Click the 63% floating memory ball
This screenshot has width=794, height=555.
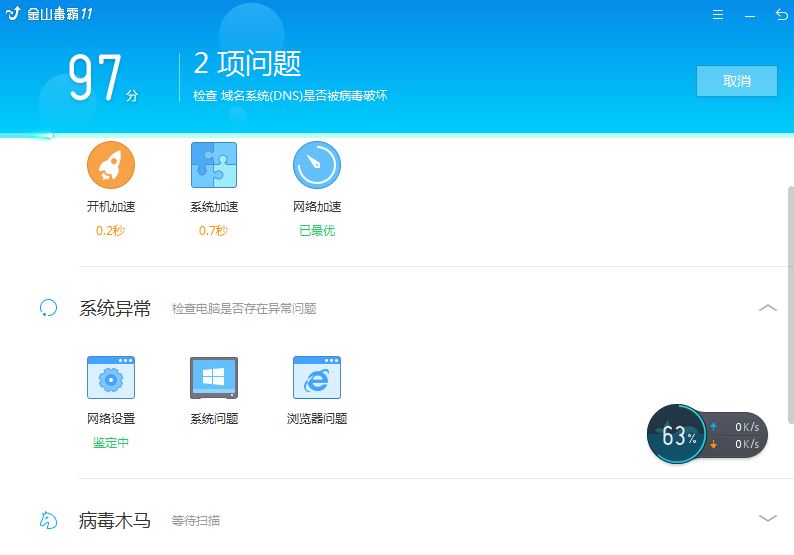pyautogui.click(x=676, y=436)
